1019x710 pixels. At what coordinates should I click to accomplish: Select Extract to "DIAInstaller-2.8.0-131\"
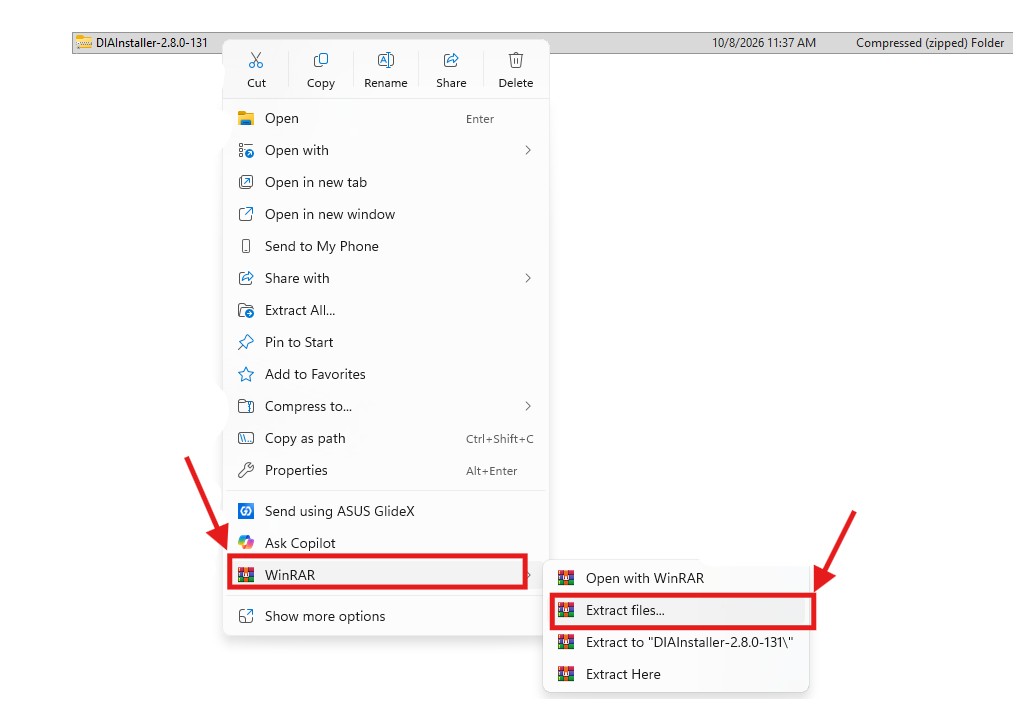(x=677, y=642)
